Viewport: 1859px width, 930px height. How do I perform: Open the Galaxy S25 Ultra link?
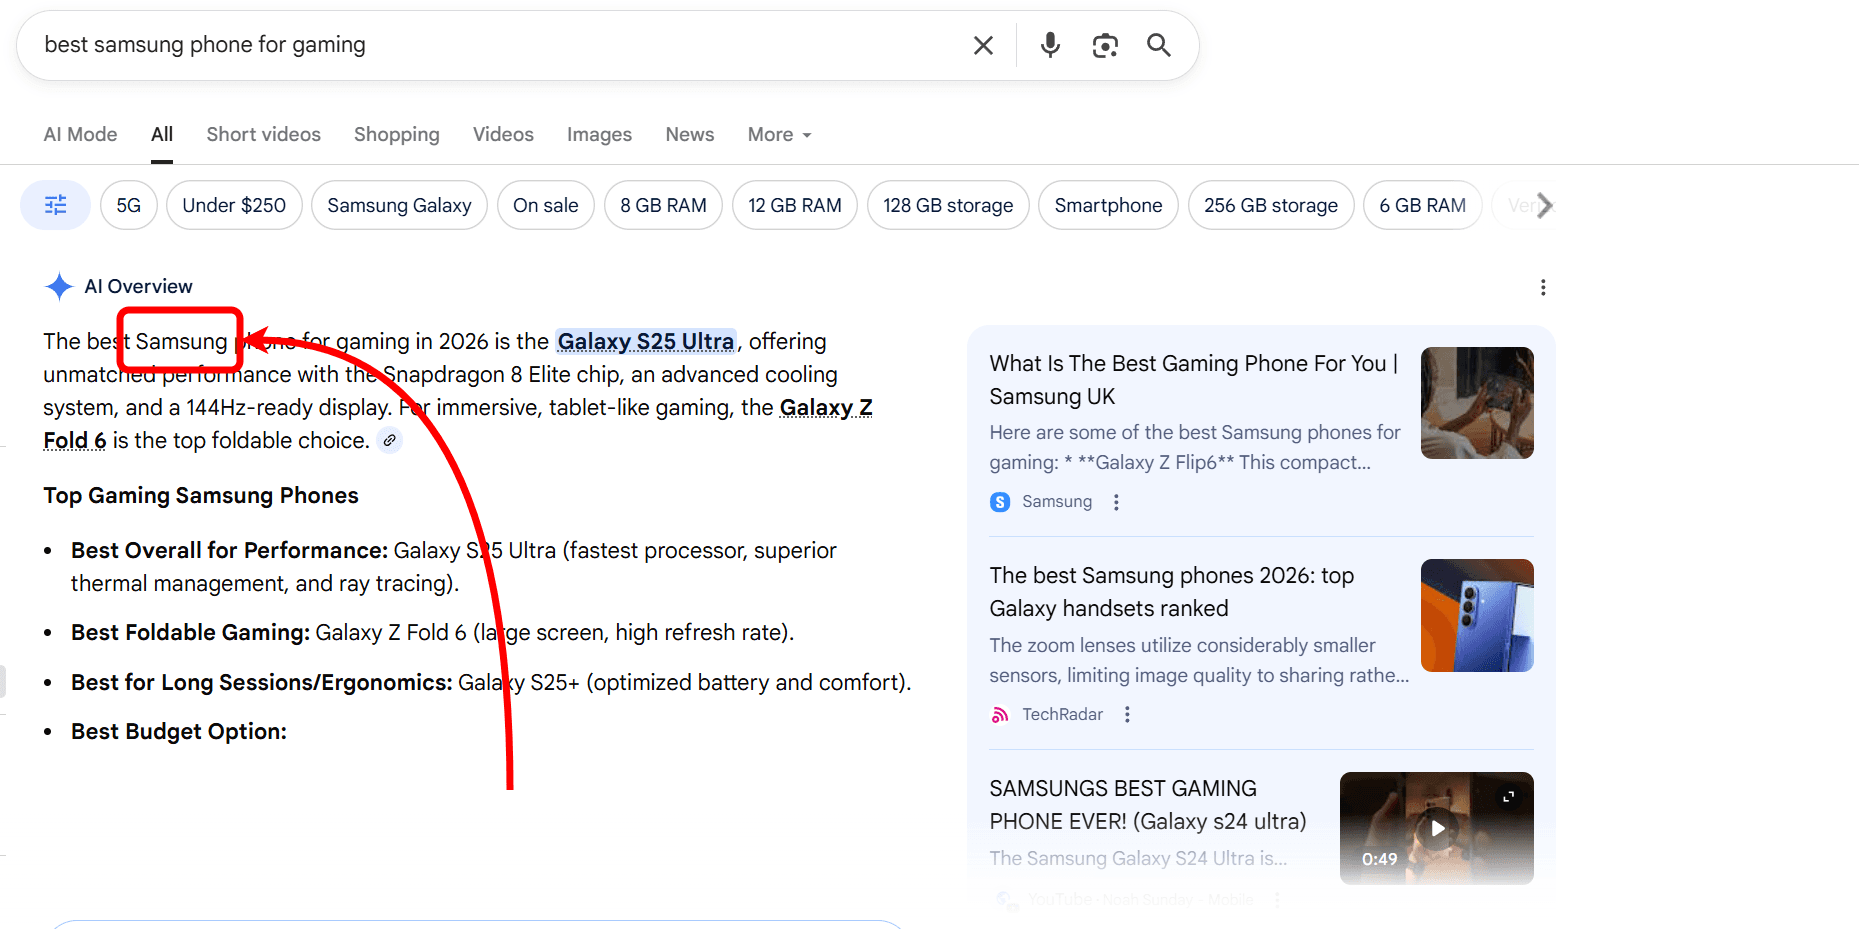tap(645, 341)
